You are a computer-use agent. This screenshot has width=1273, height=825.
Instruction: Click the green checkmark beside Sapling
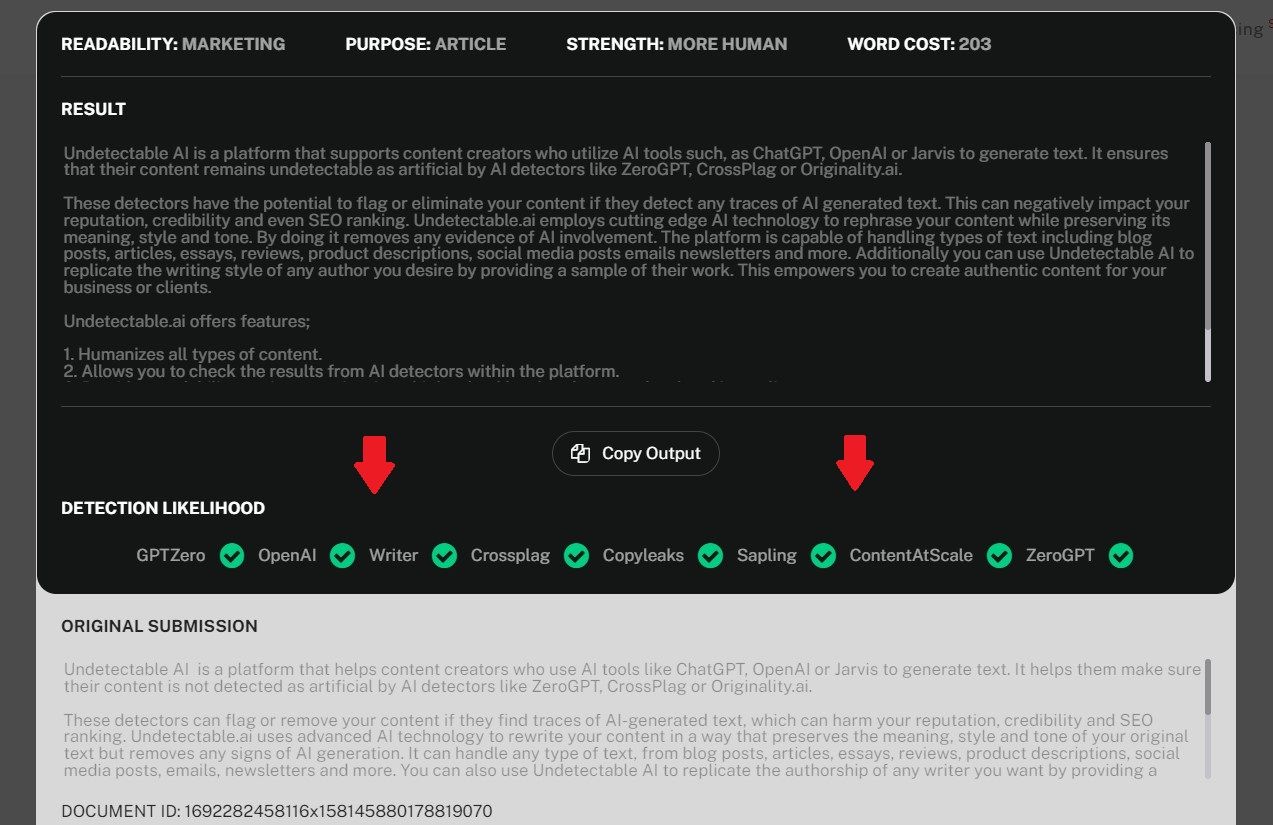point(824,555)
